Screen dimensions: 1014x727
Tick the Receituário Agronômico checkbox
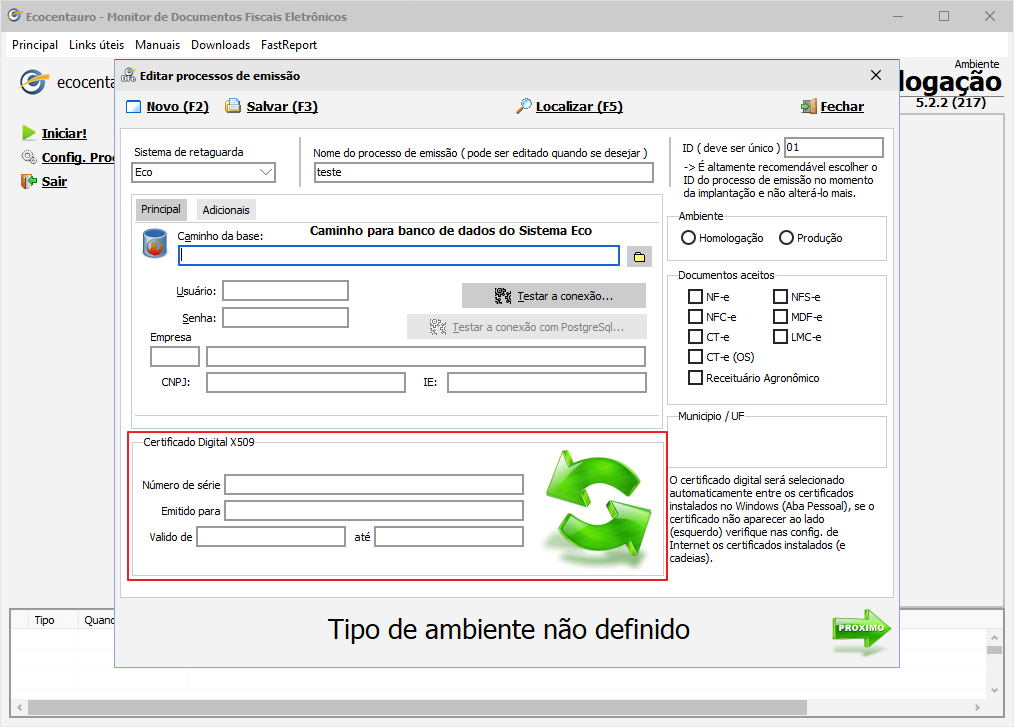pyautogui.click(x=695, y=378)
